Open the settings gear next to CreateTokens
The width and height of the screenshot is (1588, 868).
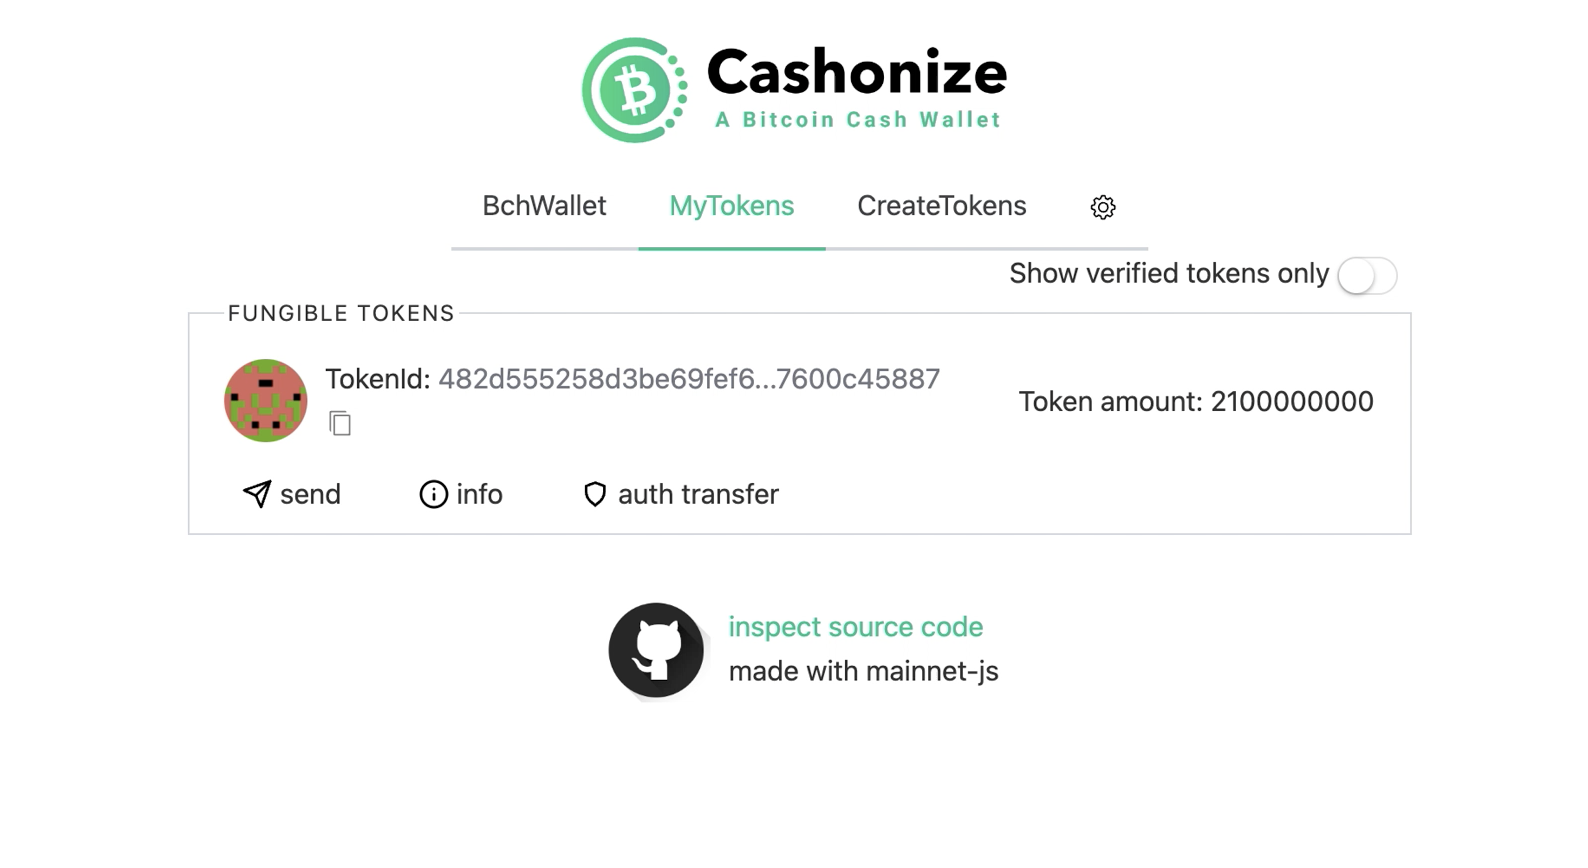1103,207
